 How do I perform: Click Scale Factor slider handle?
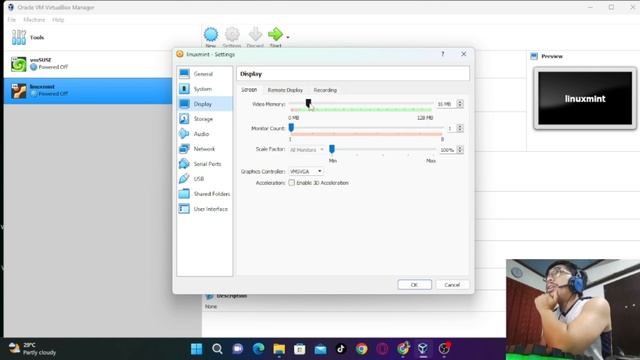coord(332,149)
